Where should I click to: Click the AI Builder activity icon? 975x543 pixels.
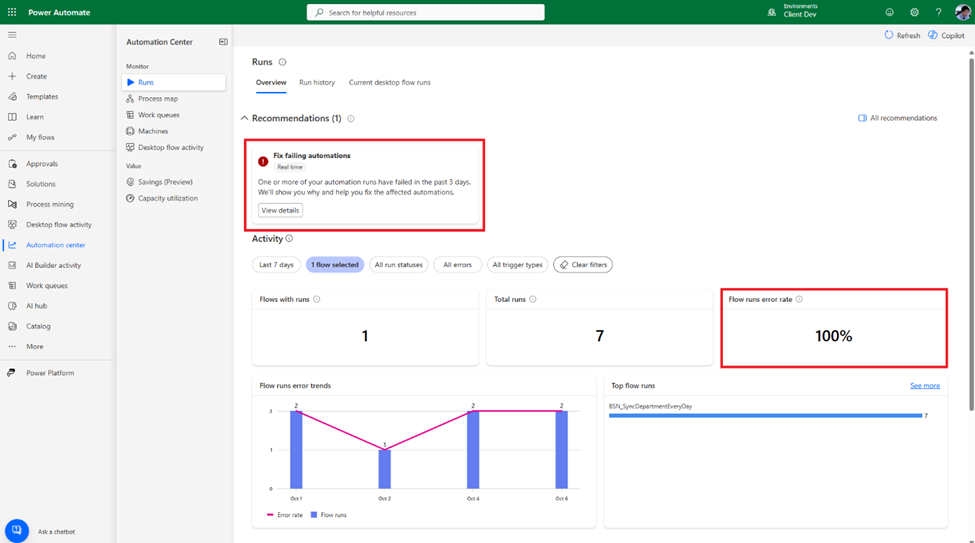click(x=12, y=265)
